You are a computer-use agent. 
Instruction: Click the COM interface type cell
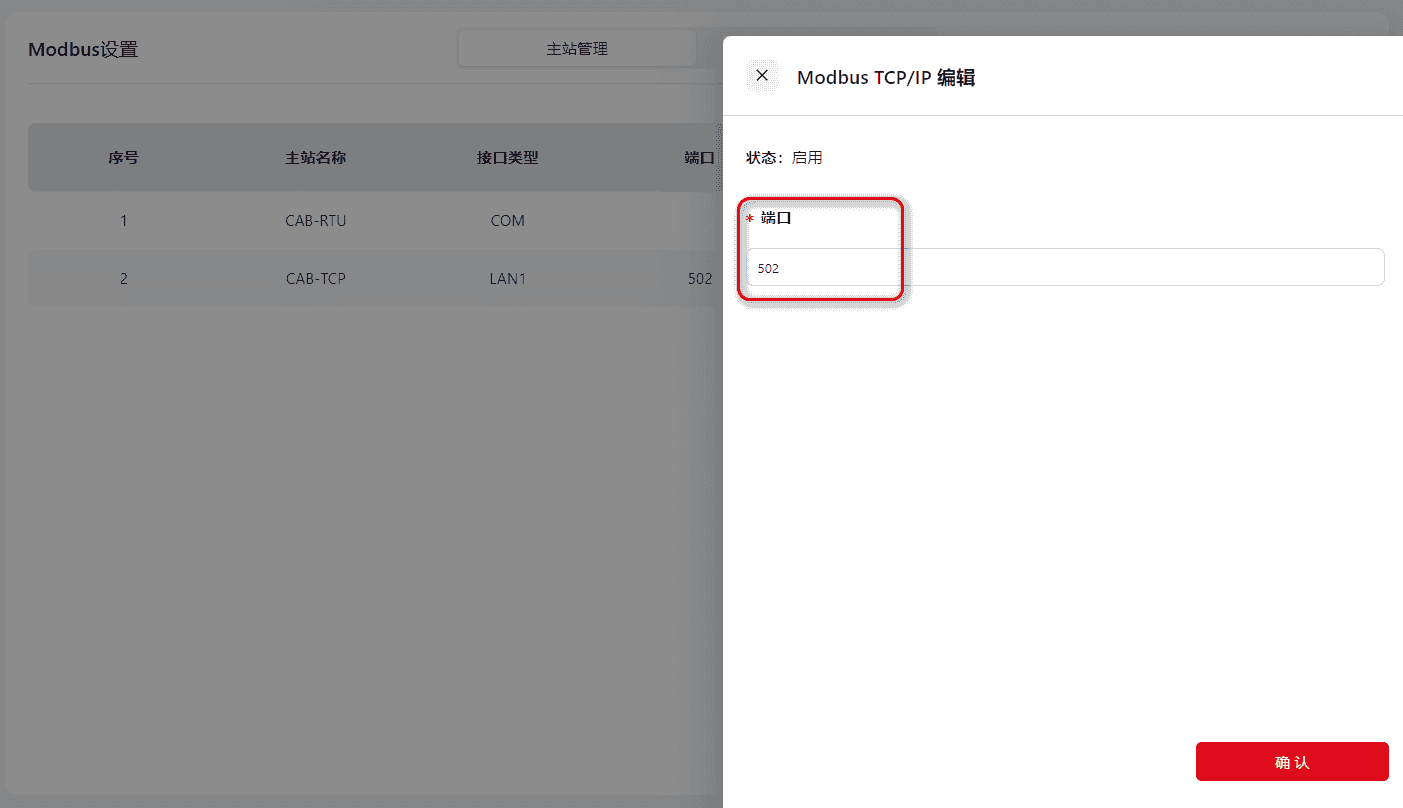pyautogui.click(x=508, y=221)
